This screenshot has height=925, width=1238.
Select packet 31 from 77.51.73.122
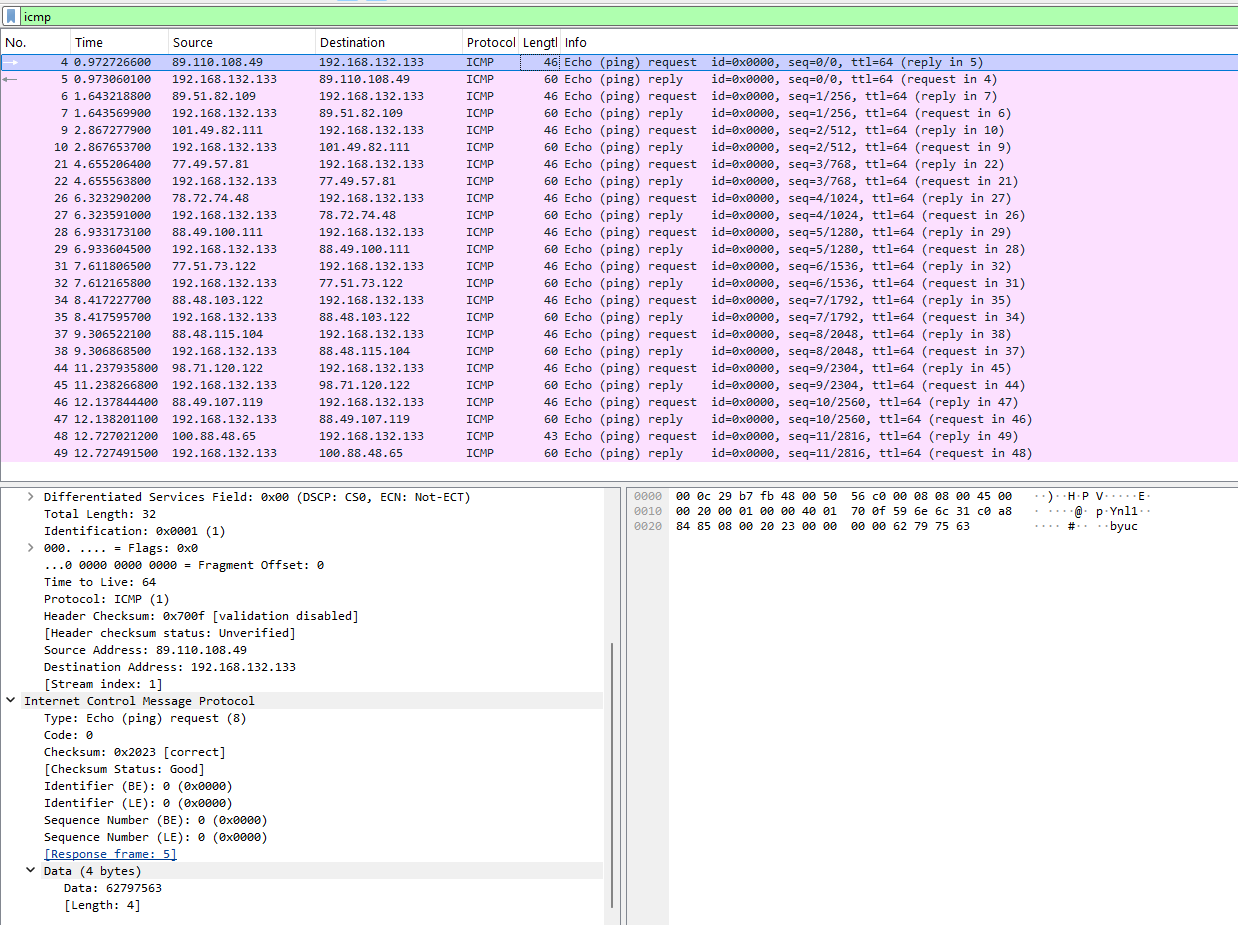coord(619,266)
